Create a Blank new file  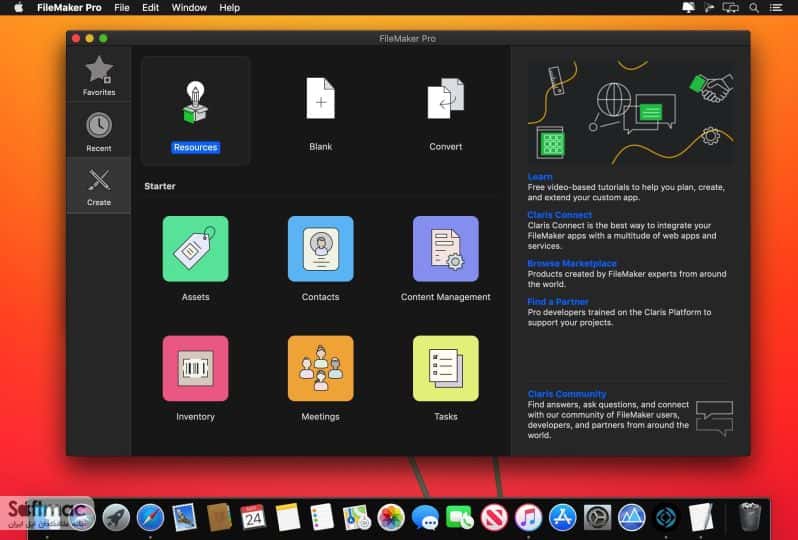(321, 99)
